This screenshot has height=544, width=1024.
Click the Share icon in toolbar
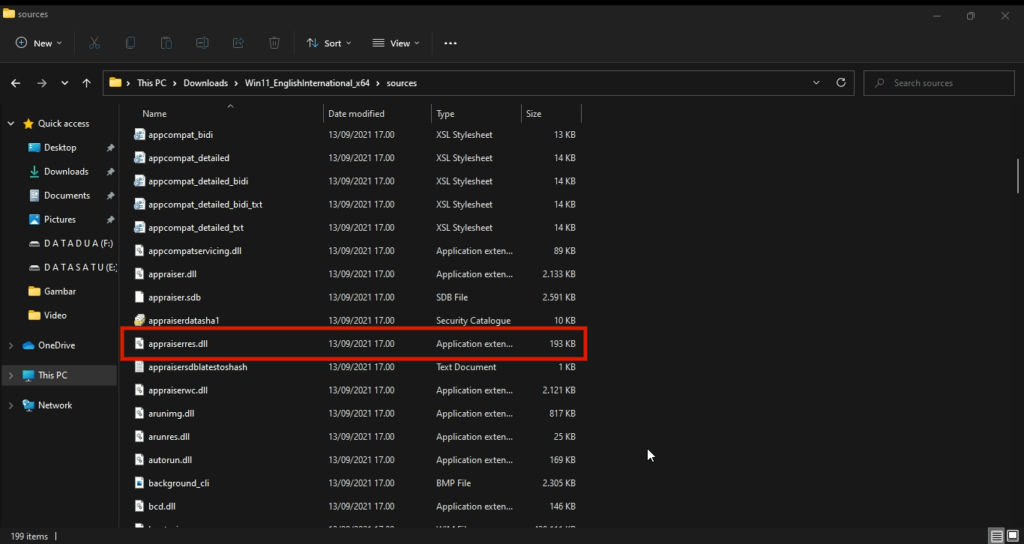238,43
